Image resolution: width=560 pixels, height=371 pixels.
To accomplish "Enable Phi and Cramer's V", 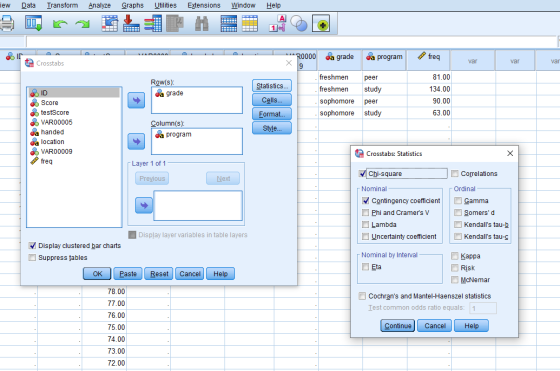I will [365, 212].
